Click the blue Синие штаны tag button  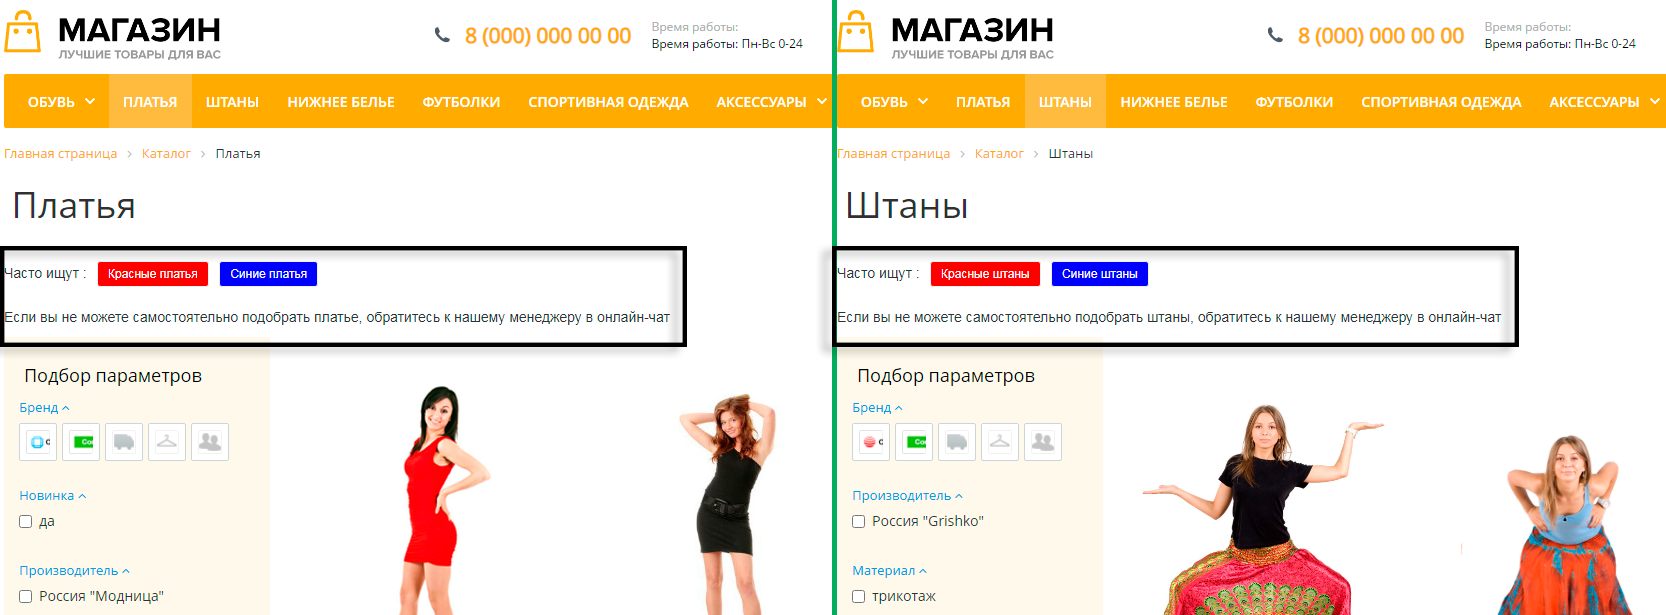1099,274
